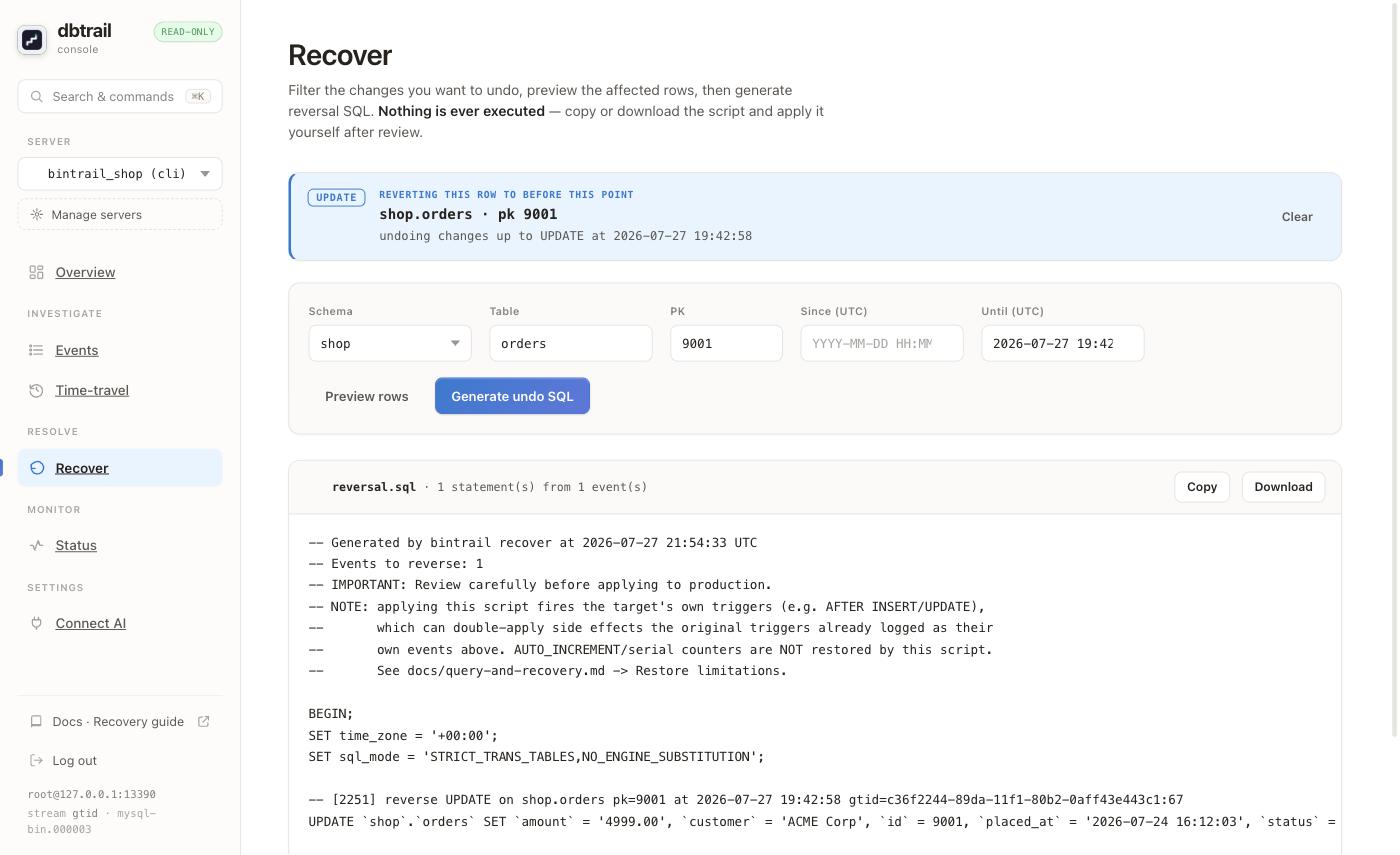Click the Until (UTC) date field

click(x=1063, y=343)
